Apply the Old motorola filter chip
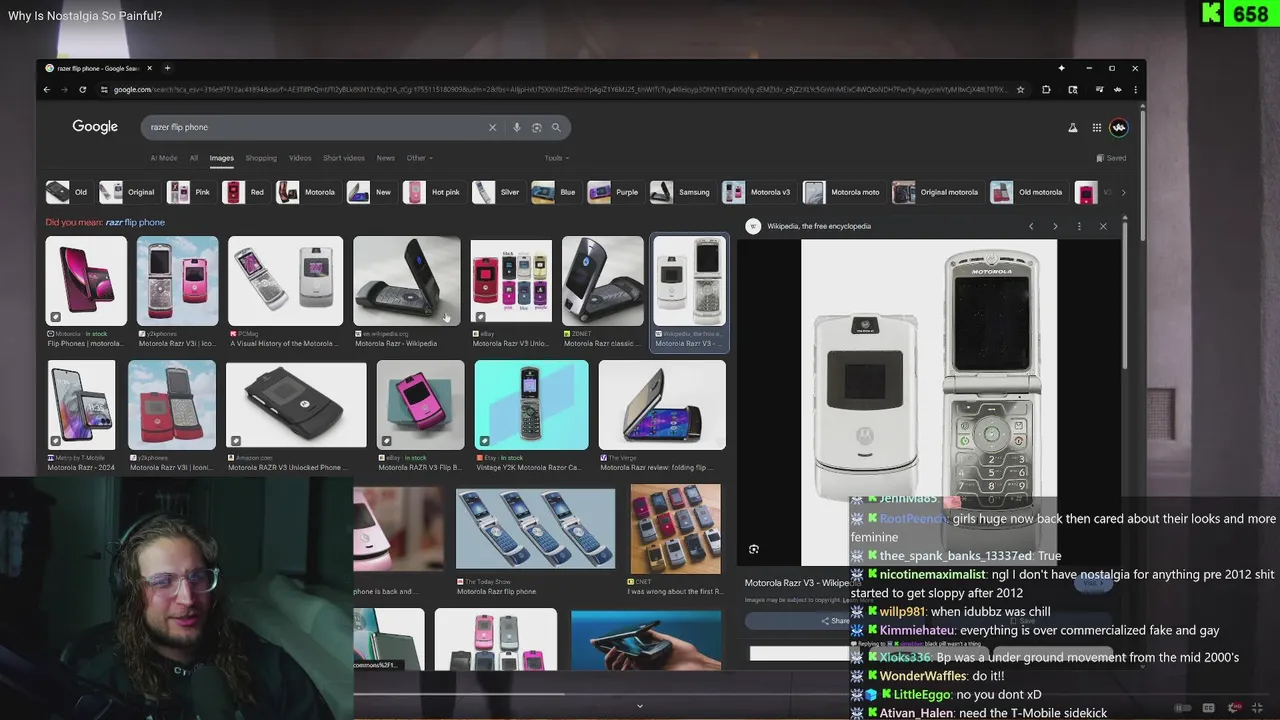This screenshot has height=720, width=1280. (1028, 192)
